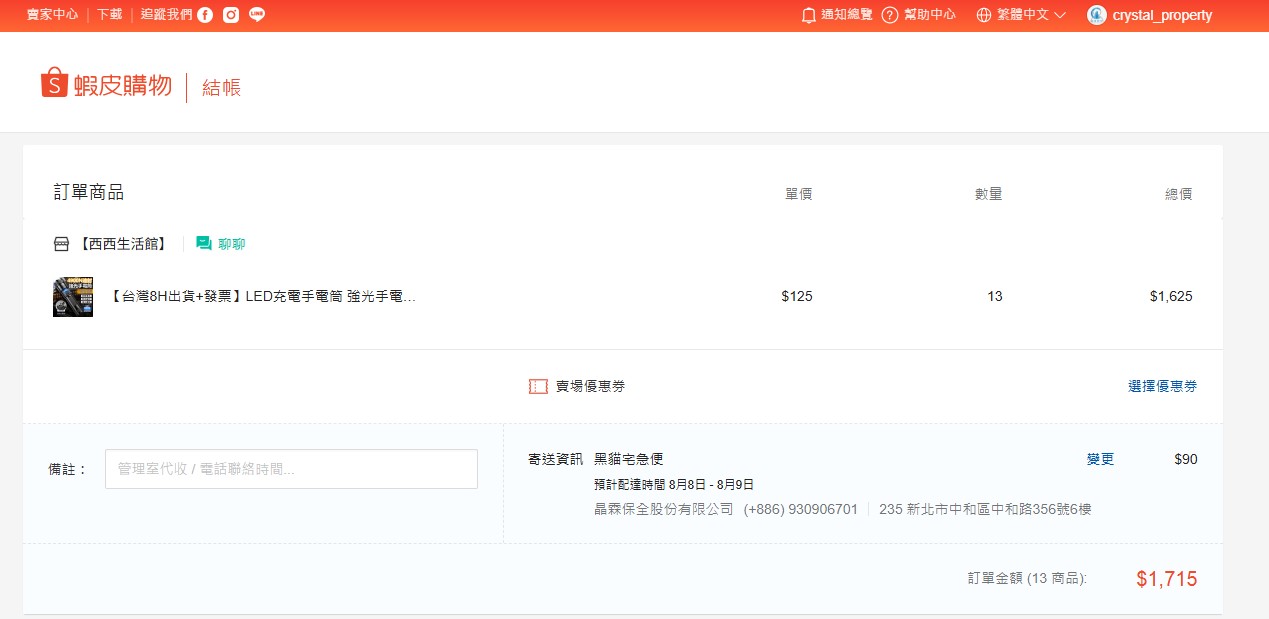Open the LED充電手電筒 product title
This screenshot has height=619, width=1269.
262,297
